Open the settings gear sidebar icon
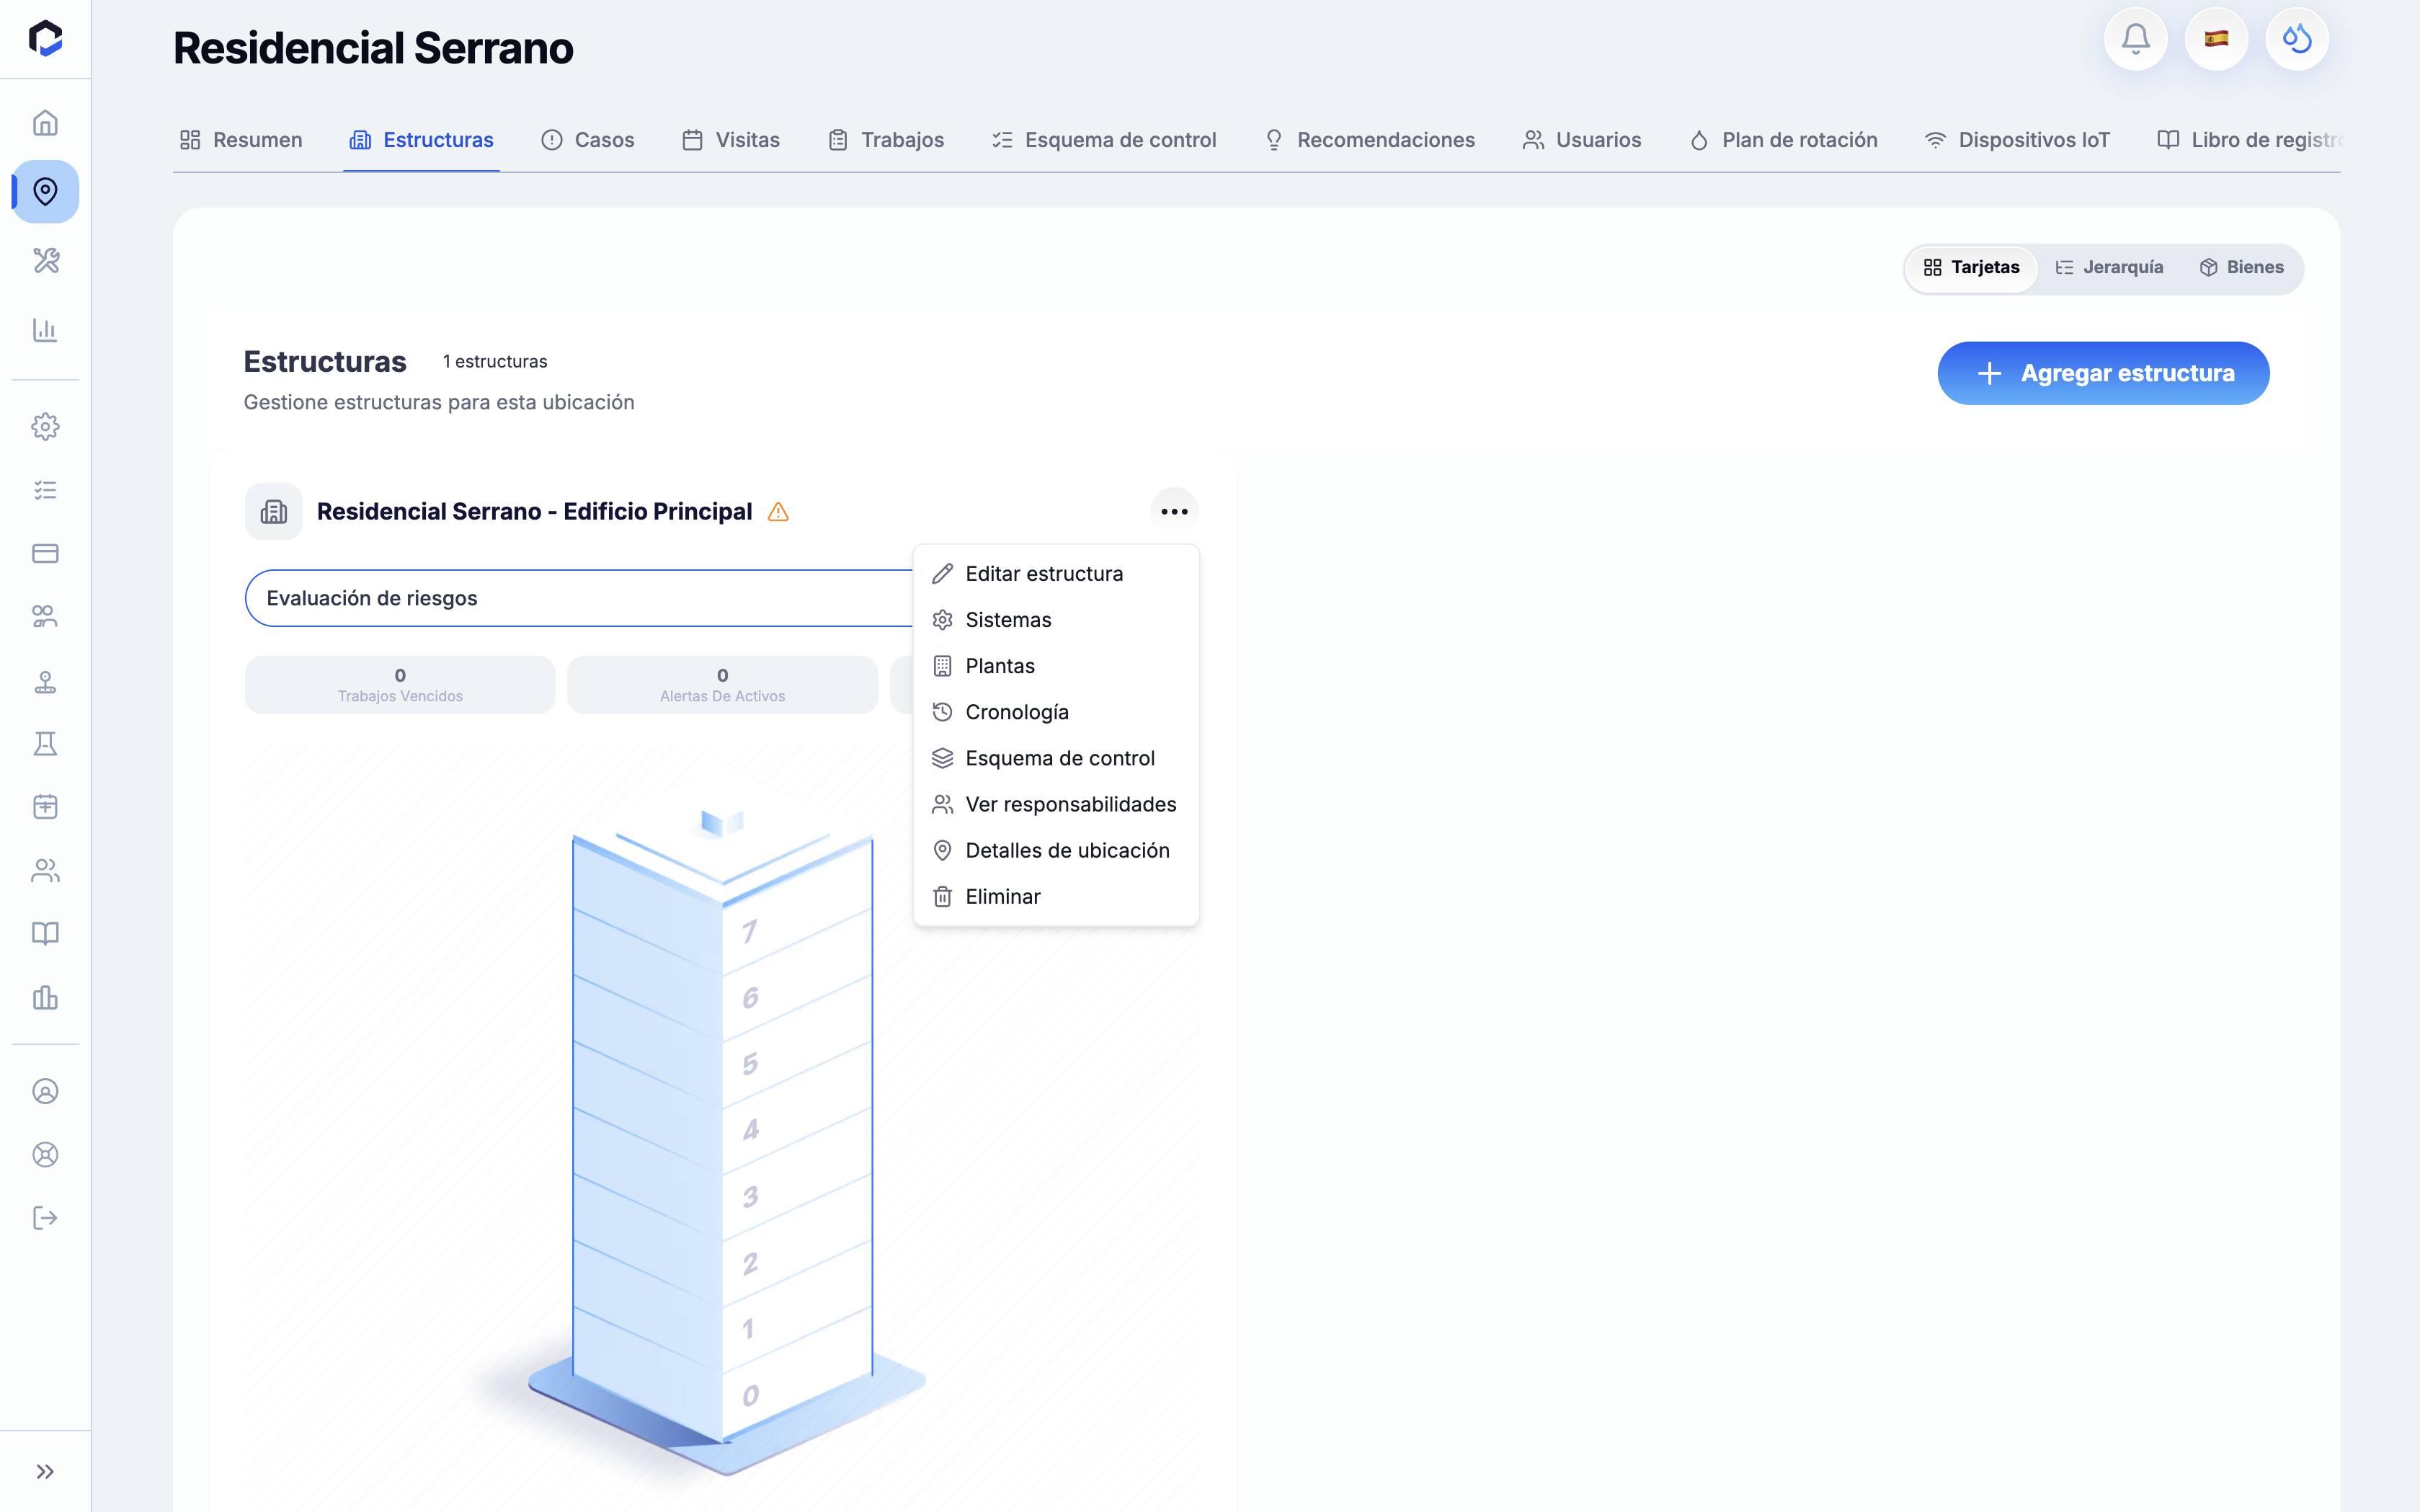Screen dimensions: 2420x1512 [45, 427]
